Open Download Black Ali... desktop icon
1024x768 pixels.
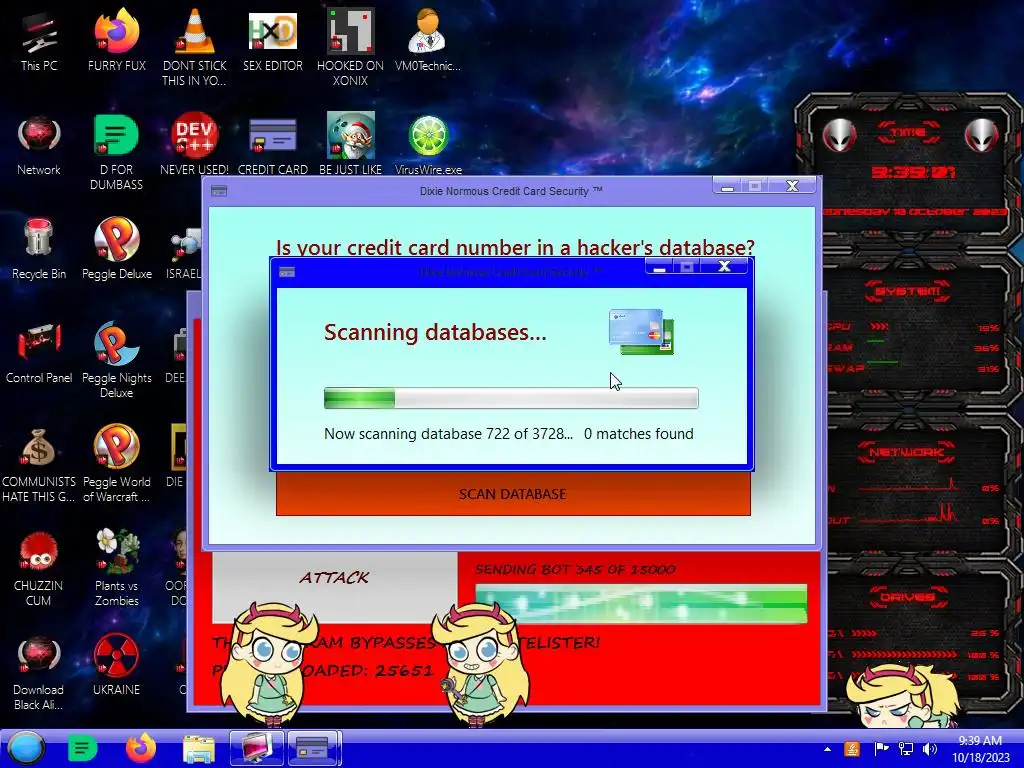click(x=39, y=673)
